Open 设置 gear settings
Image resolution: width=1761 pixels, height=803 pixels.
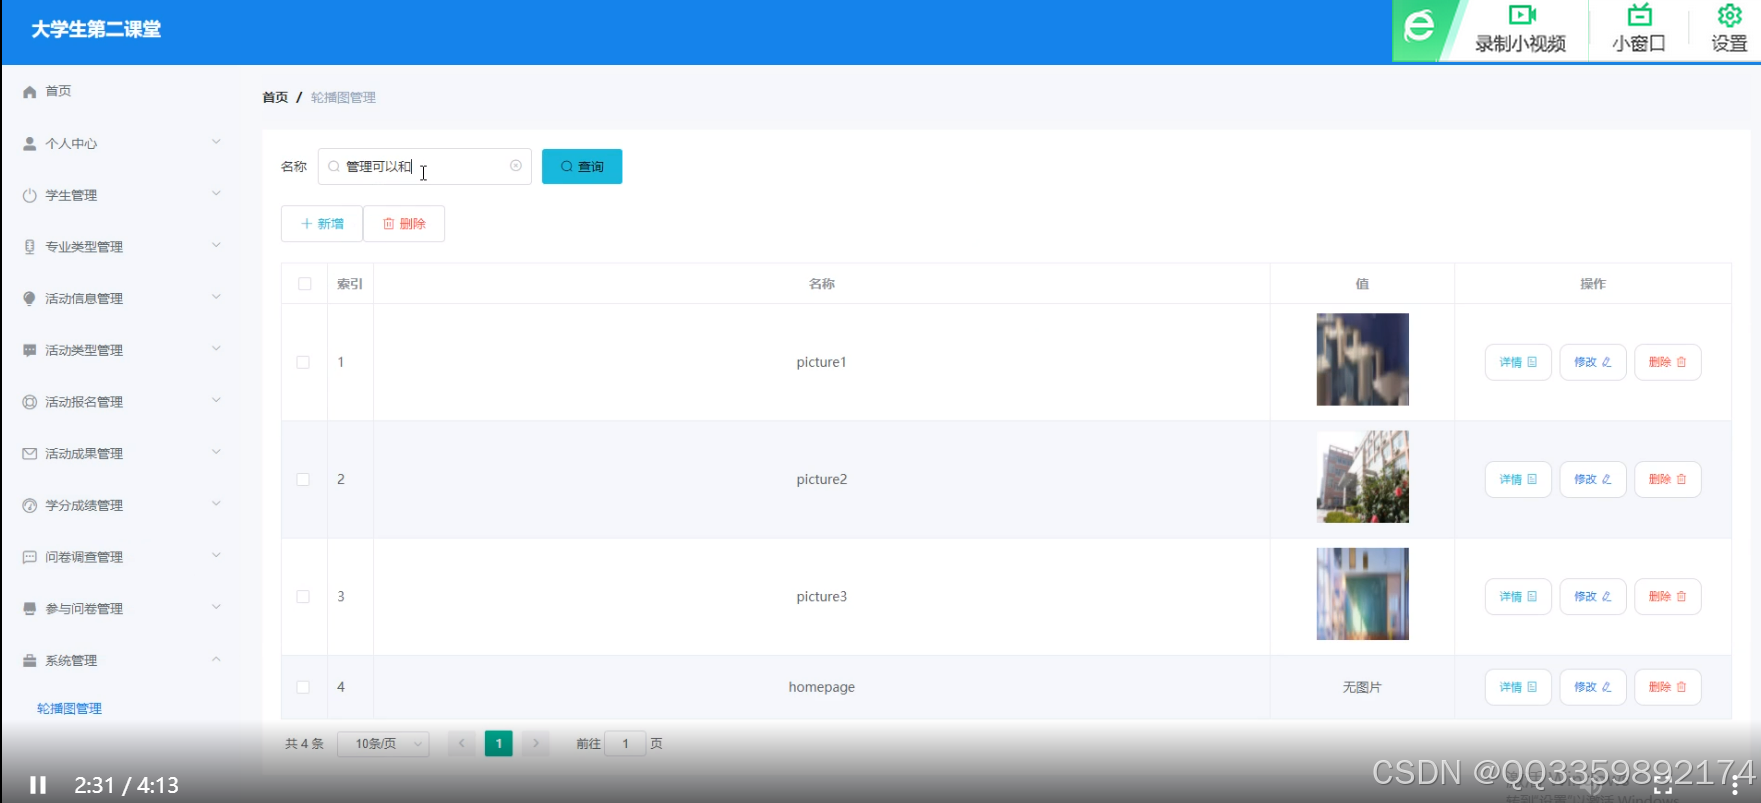point(1729,29)
